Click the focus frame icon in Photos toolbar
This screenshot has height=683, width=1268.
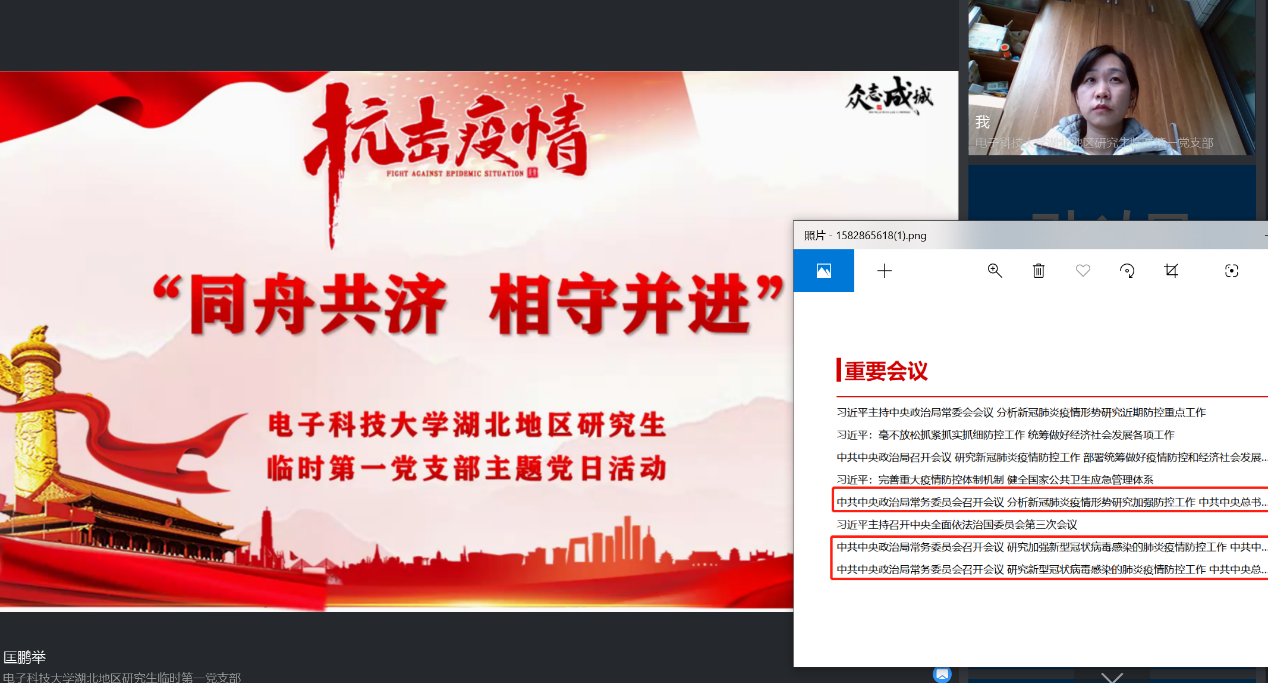point(1231,271)
